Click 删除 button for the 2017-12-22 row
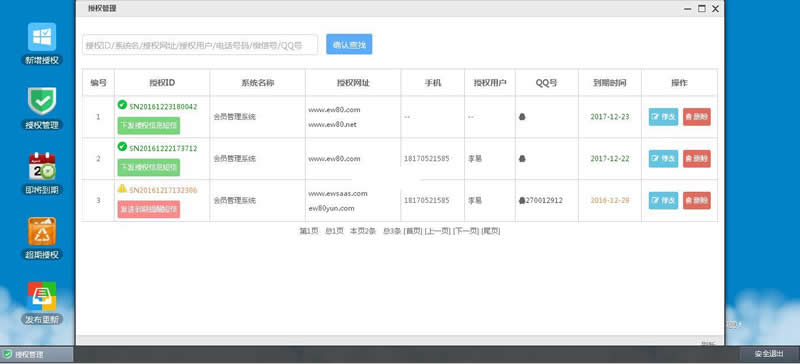800x364 pixels. (x=696, y=159)
